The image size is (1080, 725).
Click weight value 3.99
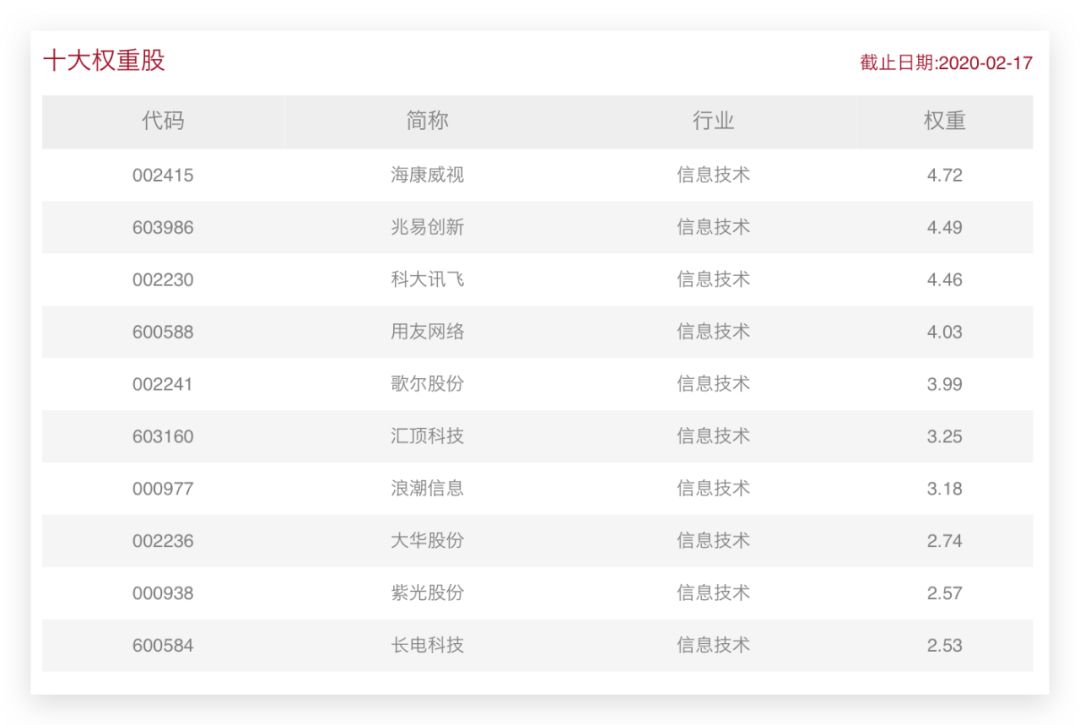tap(944, 384)
